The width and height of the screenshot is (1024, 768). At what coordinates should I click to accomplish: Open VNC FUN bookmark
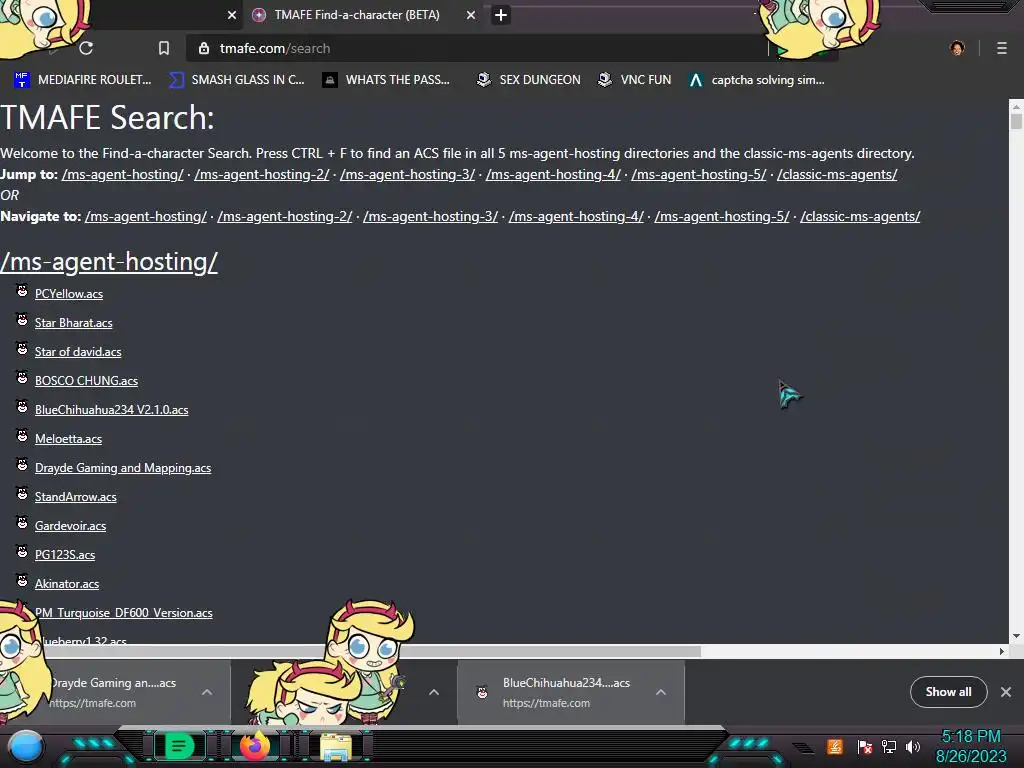[x=635, y=80]
